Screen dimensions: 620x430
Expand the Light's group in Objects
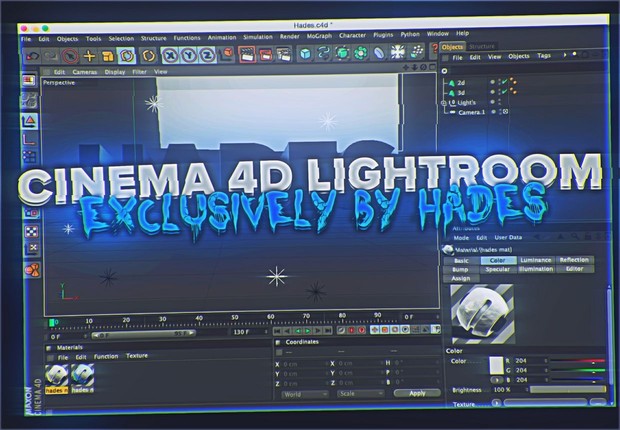444,103
